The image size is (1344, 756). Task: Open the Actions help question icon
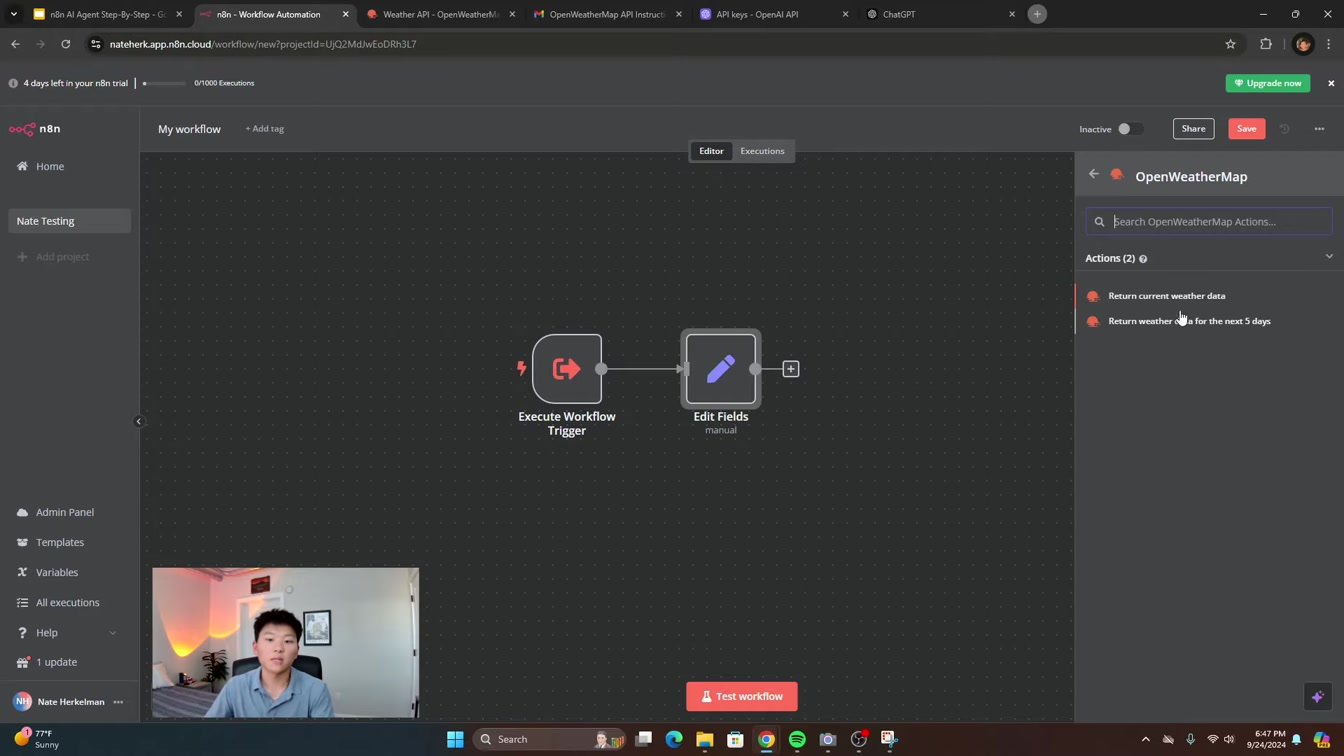pyautogui.click(x=1143, y=259)
